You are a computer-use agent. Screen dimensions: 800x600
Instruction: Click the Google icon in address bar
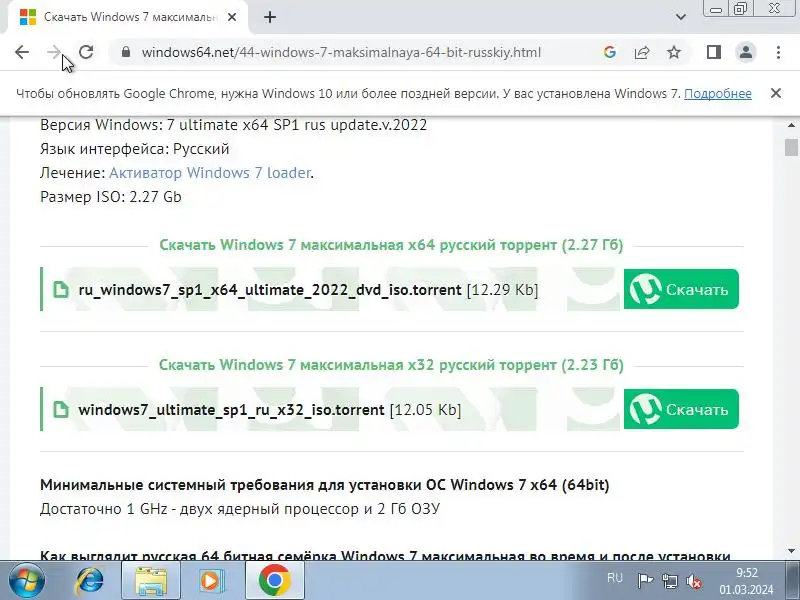pos(609,52)
